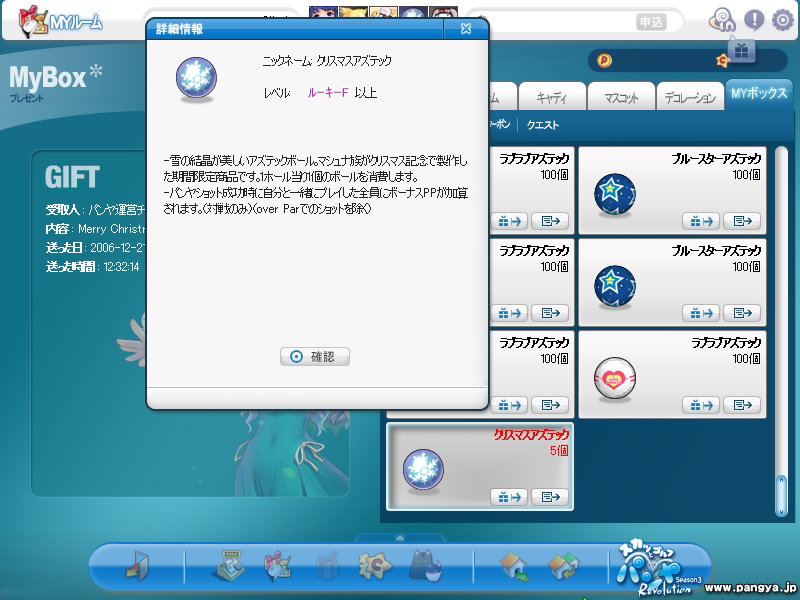Click the green-arrow house icon in bottom bar
This screenshot has width=800, height=600.
point(515,566)
